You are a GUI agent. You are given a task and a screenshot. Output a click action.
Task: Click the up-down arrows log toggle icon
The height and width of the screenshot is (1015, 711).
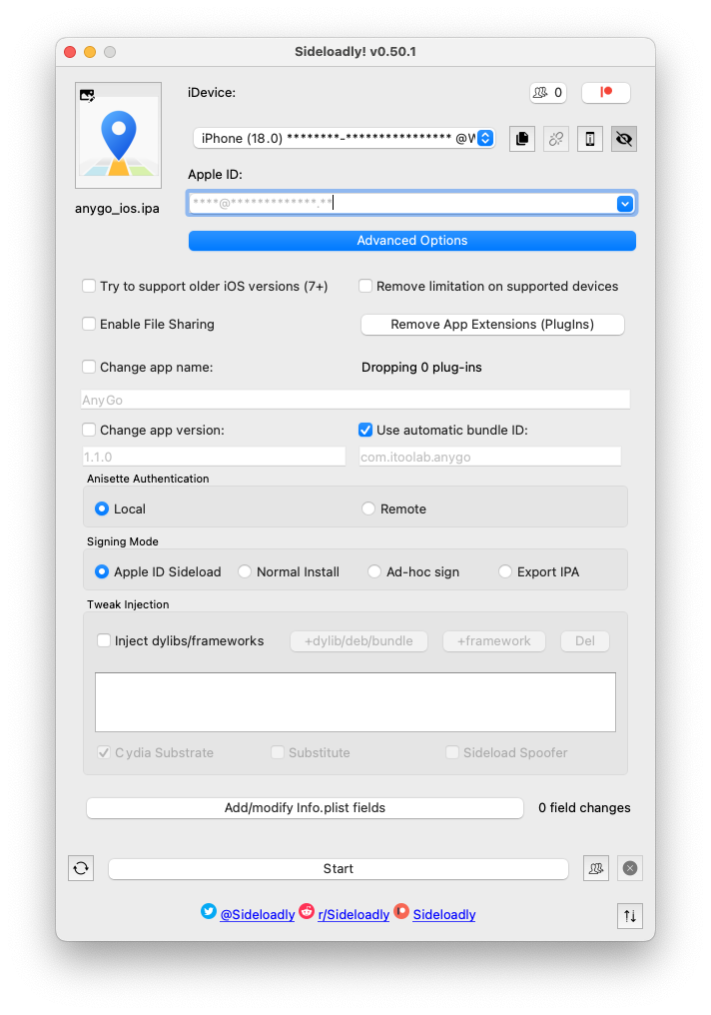[629, 915]
